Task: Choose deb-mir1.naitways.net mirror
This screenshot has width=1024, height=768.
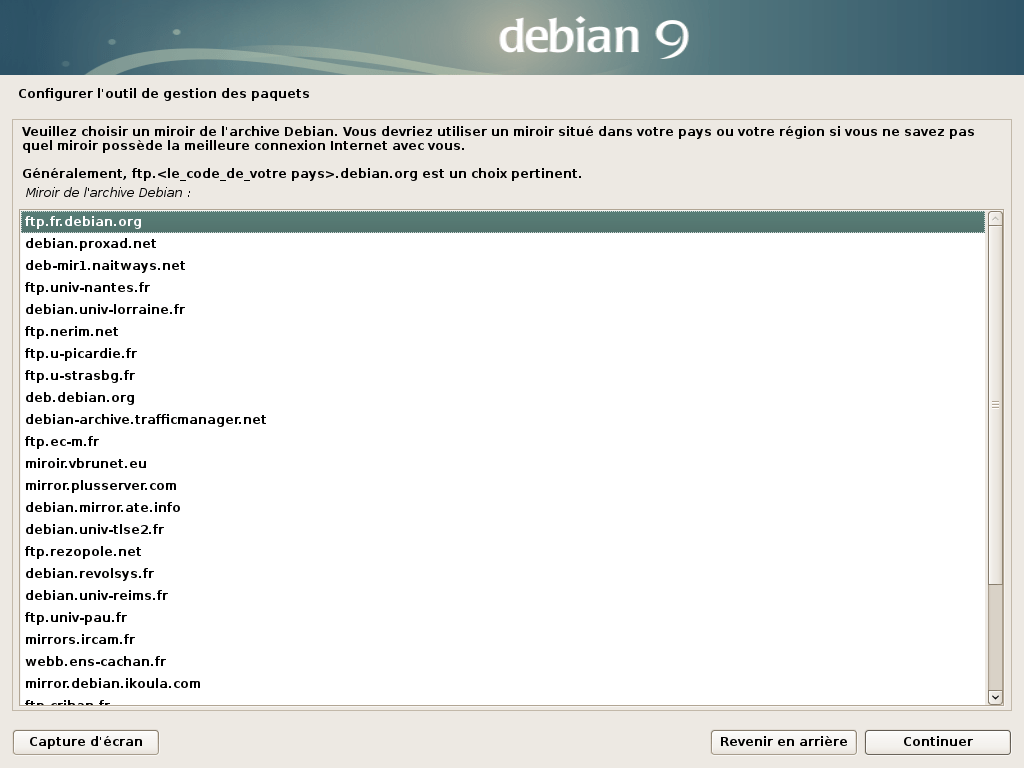Action: [502, 266]
